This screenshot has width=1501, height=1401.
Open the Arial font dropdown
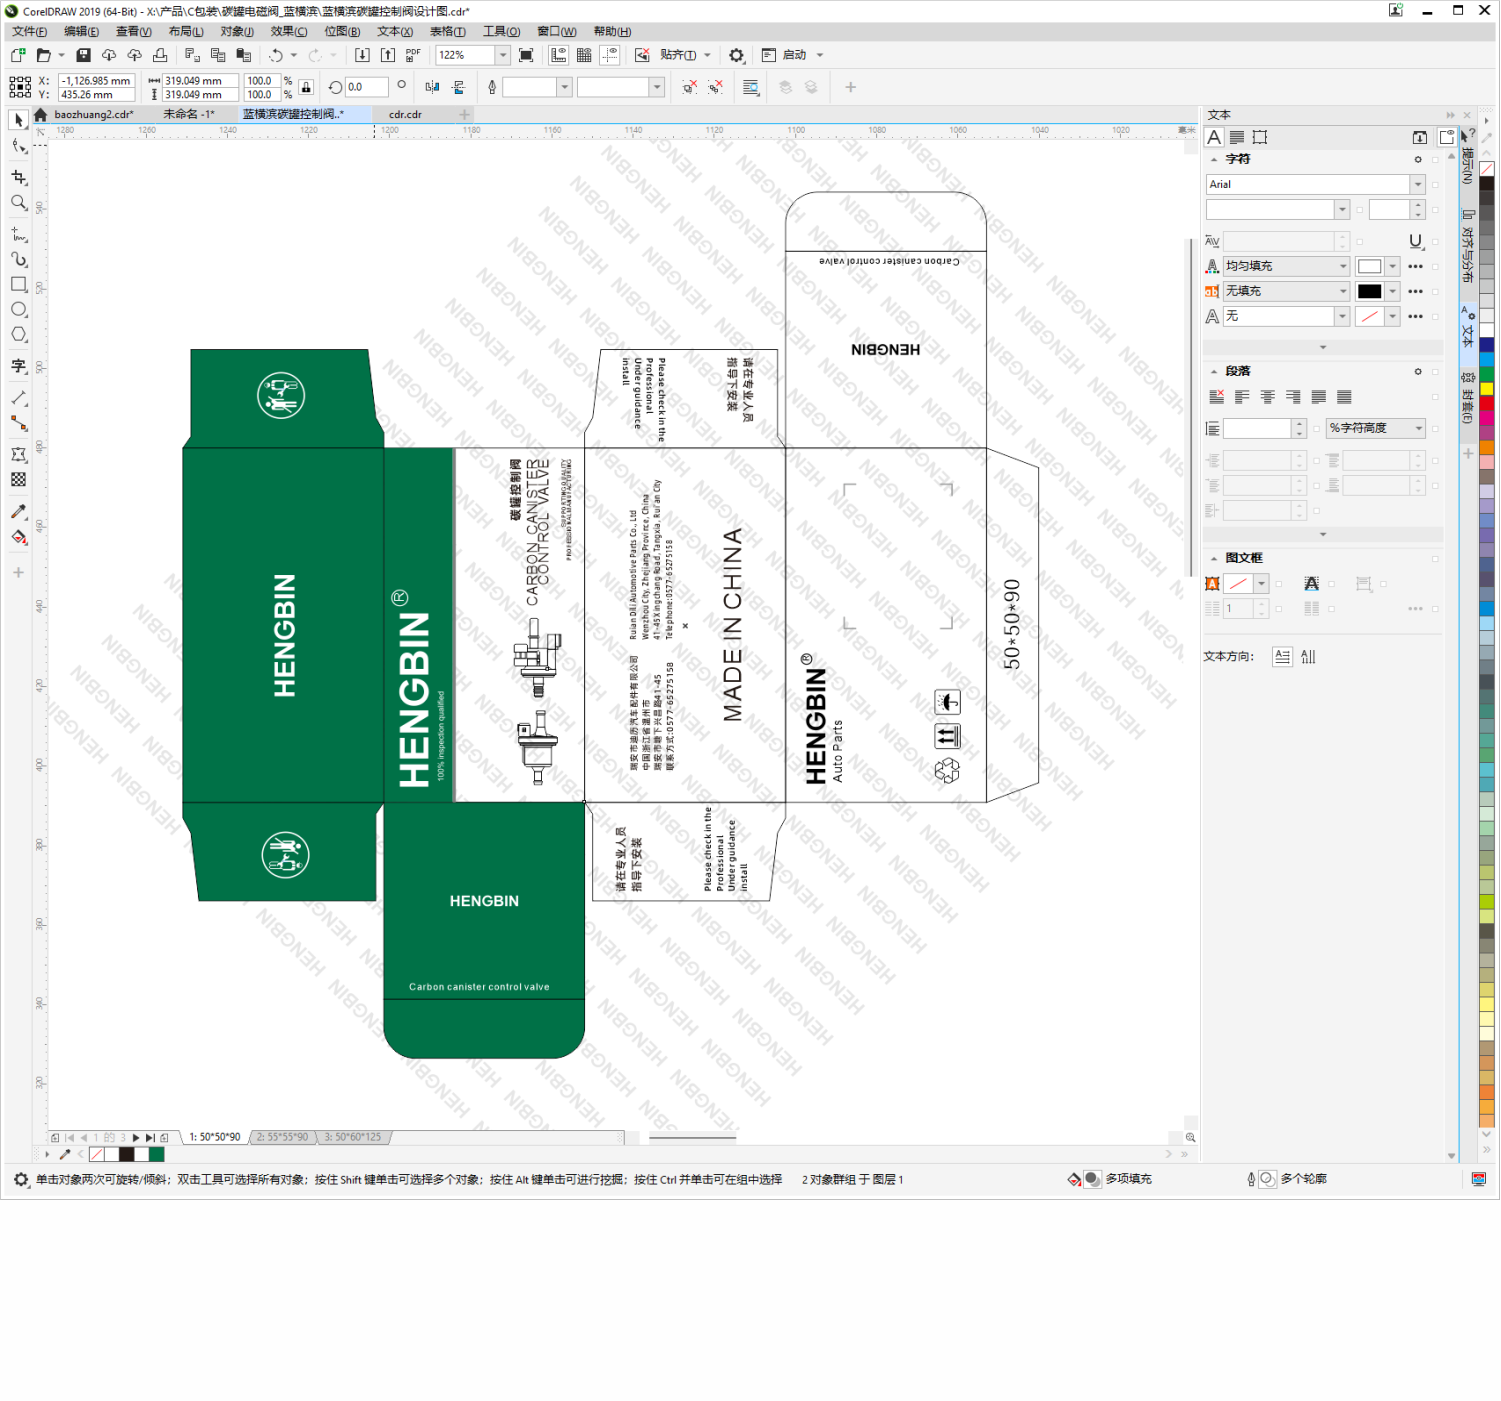click(1417, 184)
